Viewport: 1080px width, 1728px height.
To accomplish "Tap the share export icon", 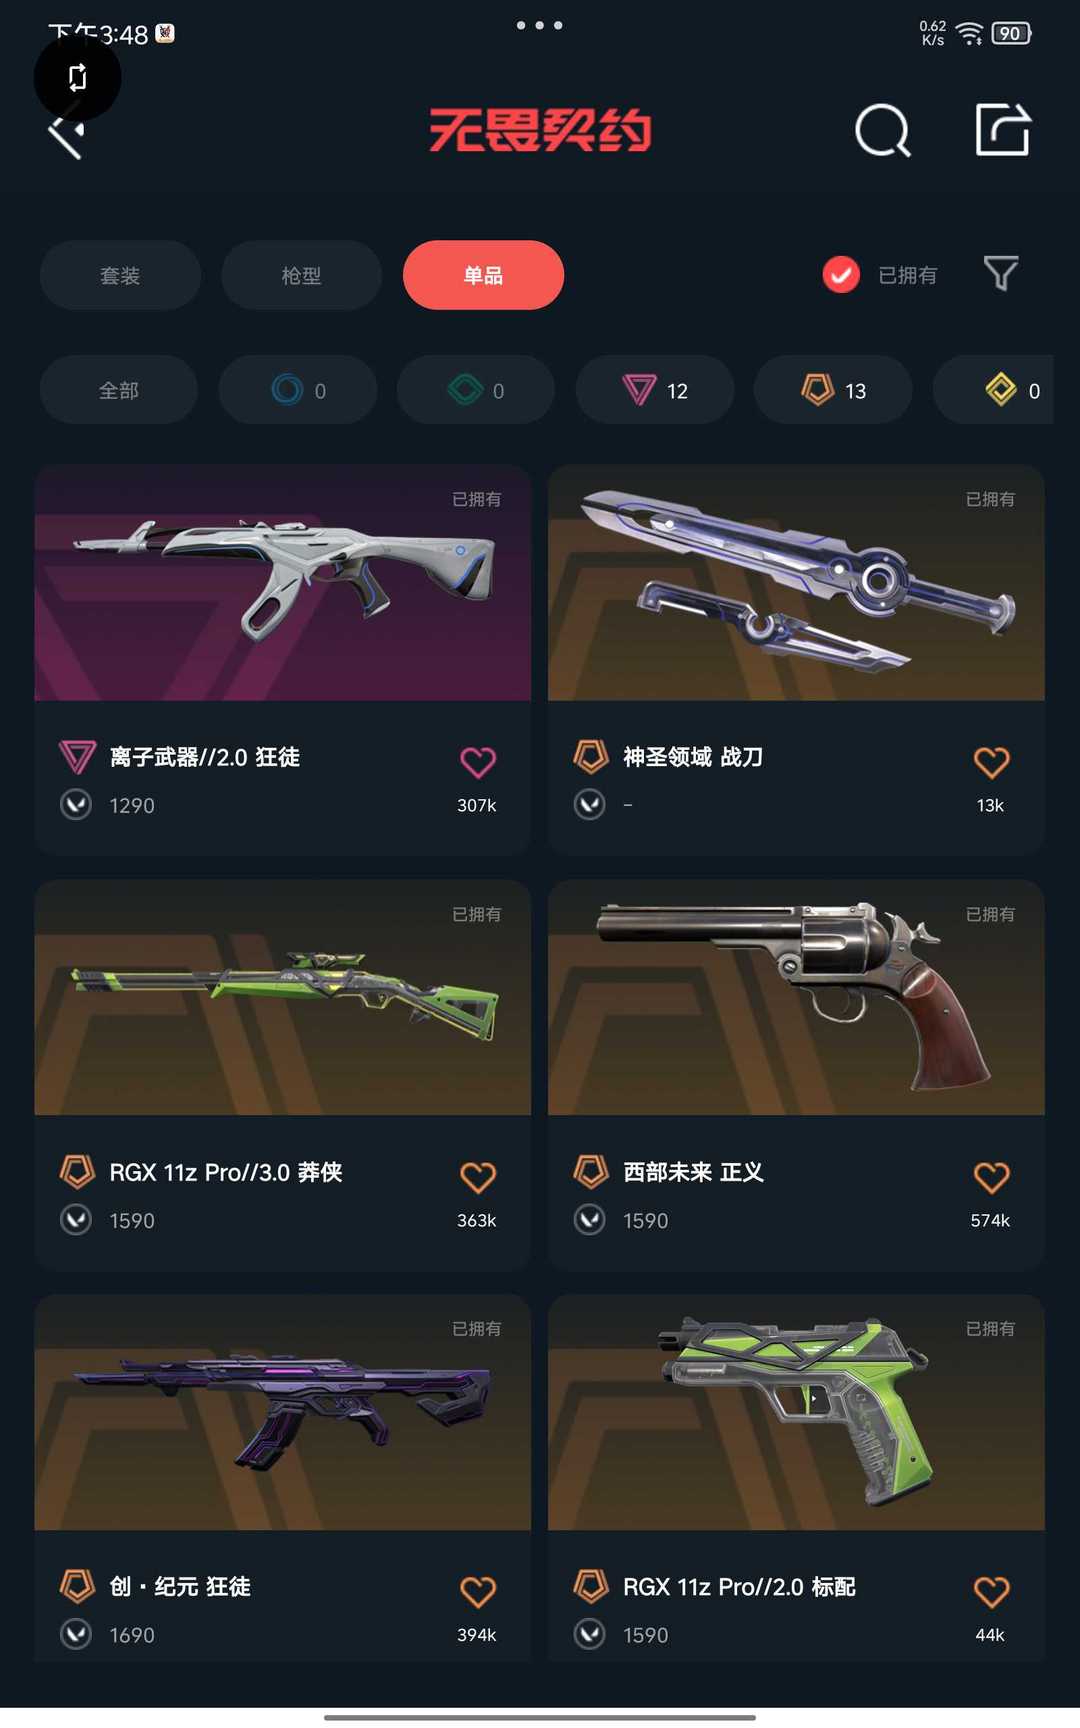I will click(1003, 130).
